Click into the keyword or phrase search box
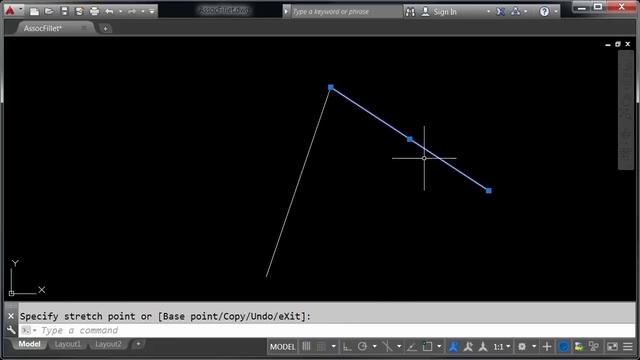The height and width of the screenshot is (360, 640). click(346, 11)
